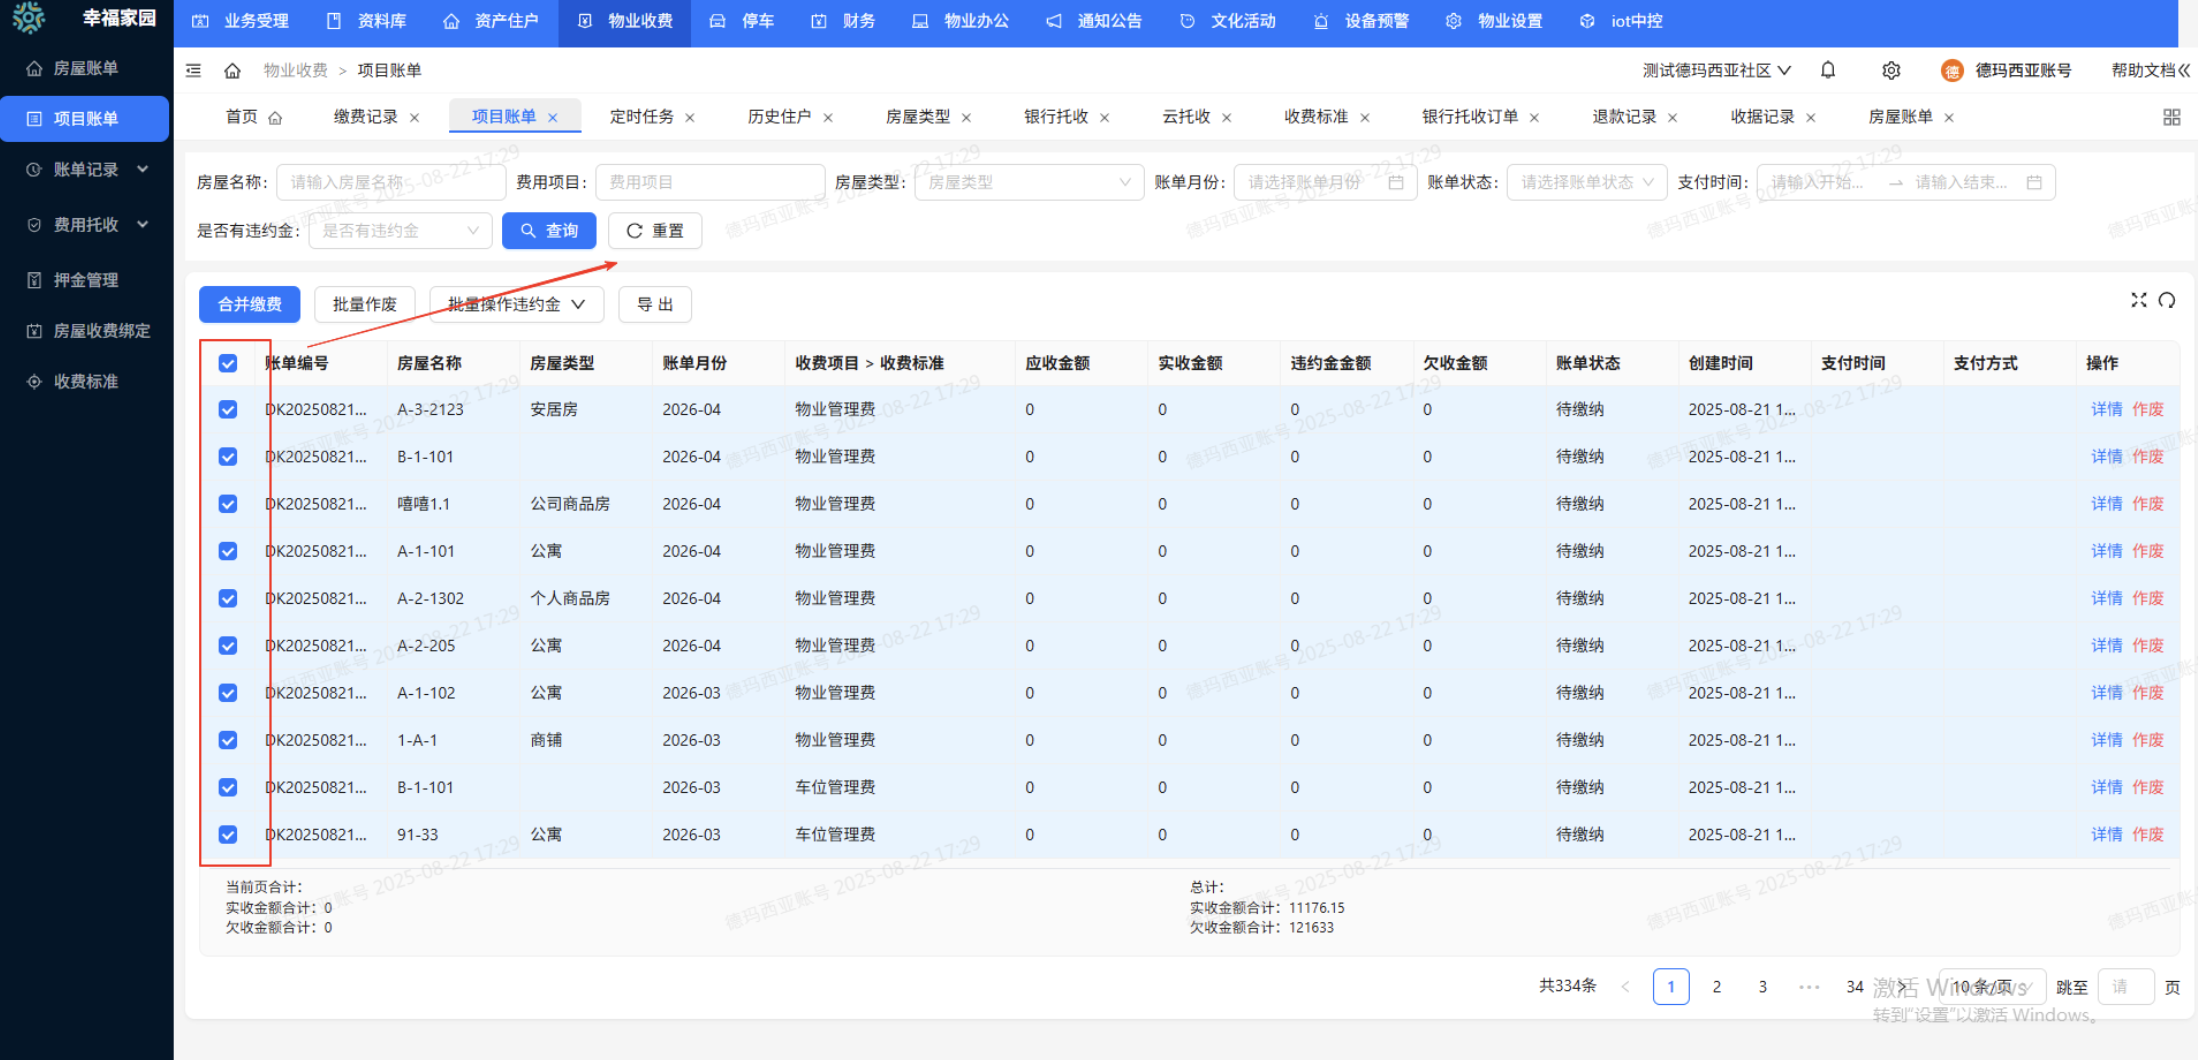This screenshot has height=1060, width=2198.
Task: Click the home icon in breadcrumb
Action: pyautogui.click(x=232, y=70)
